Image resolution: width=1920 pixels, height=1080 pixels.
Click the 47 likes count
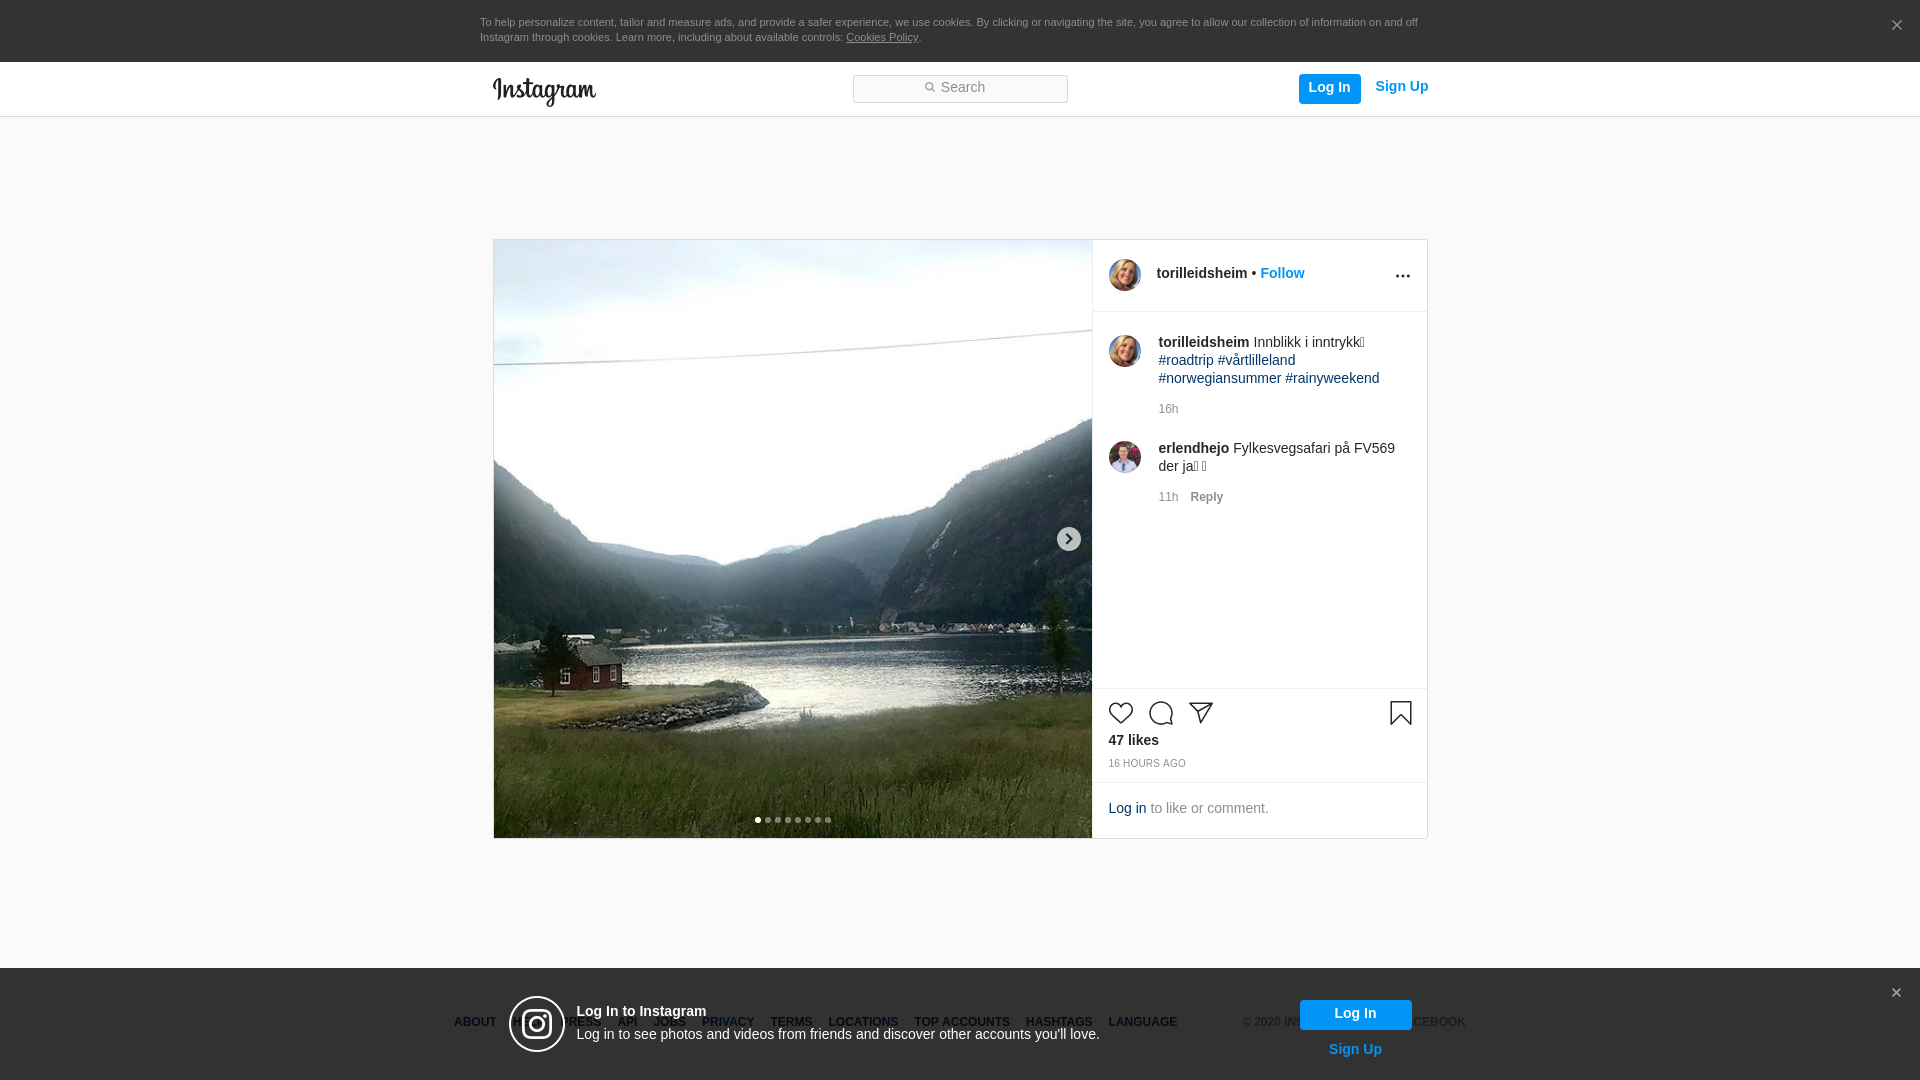tap(1133, 740)
